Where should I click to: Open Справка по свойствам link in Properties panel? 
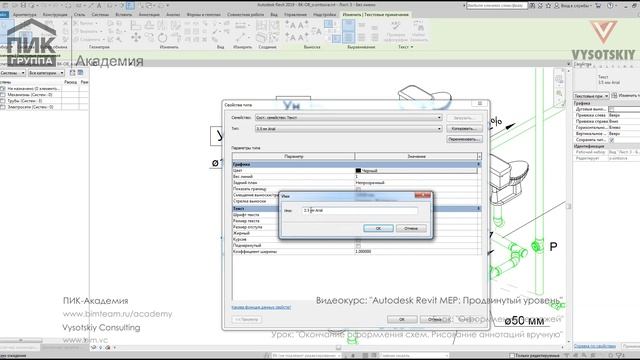pyautogui.click(x=595, y=346)
